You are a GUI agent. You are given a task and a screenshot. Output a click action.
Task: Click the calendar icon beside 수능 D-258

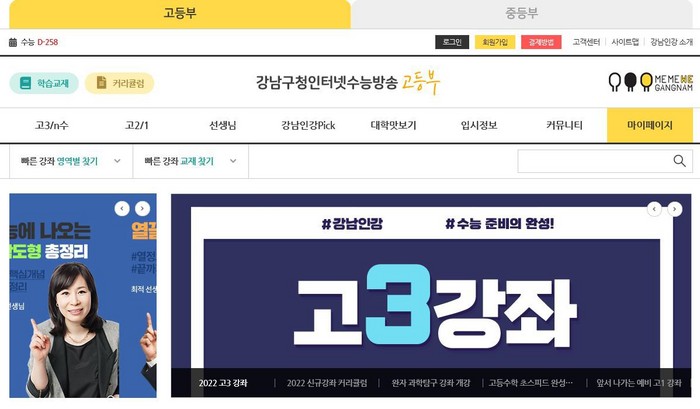[13, 42]
